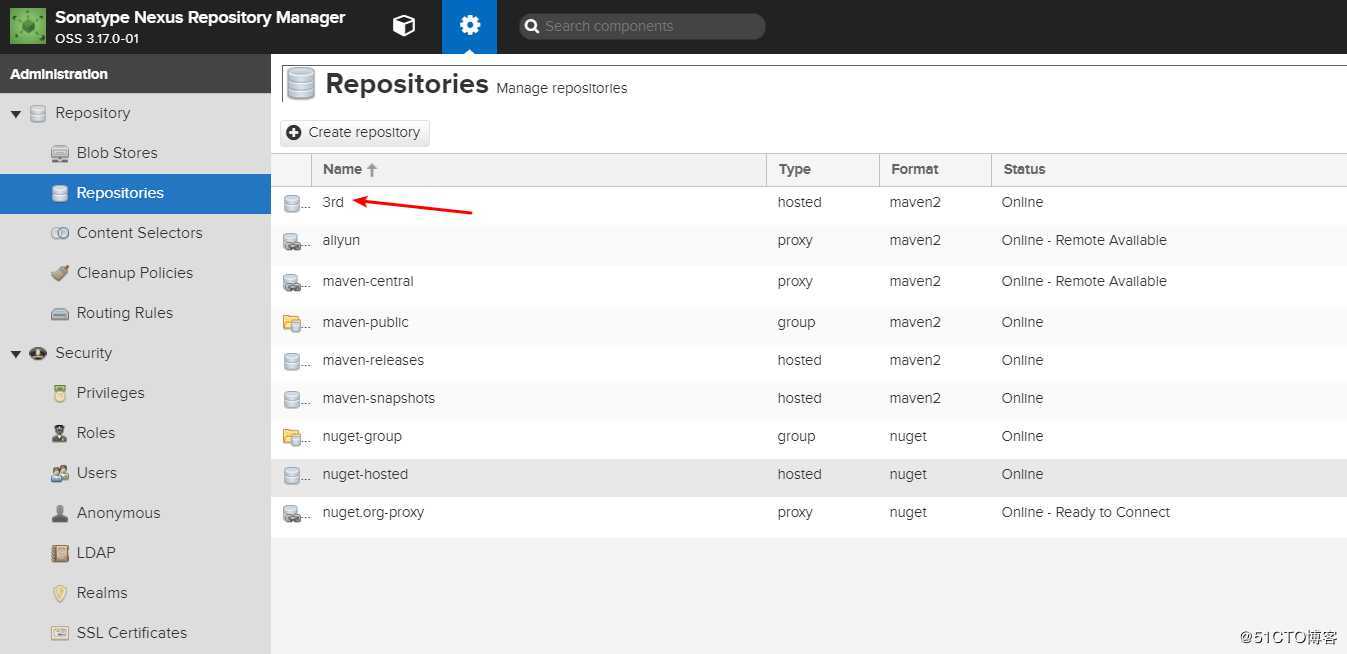1347x654 pixels.
Task: Click Create repository button
Action: 354,133
